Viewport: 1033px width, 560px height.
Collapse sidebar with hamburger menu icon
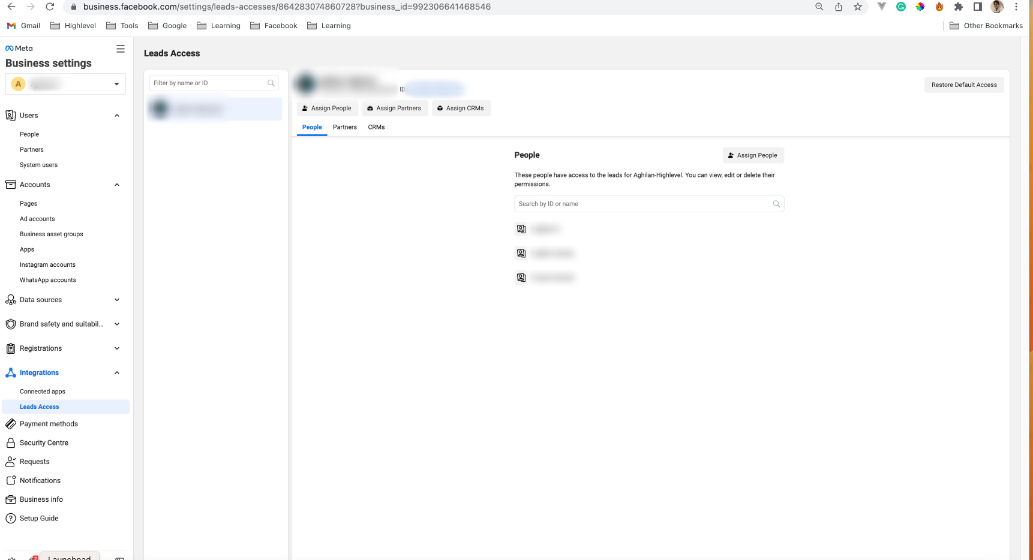tap(120, 49)
